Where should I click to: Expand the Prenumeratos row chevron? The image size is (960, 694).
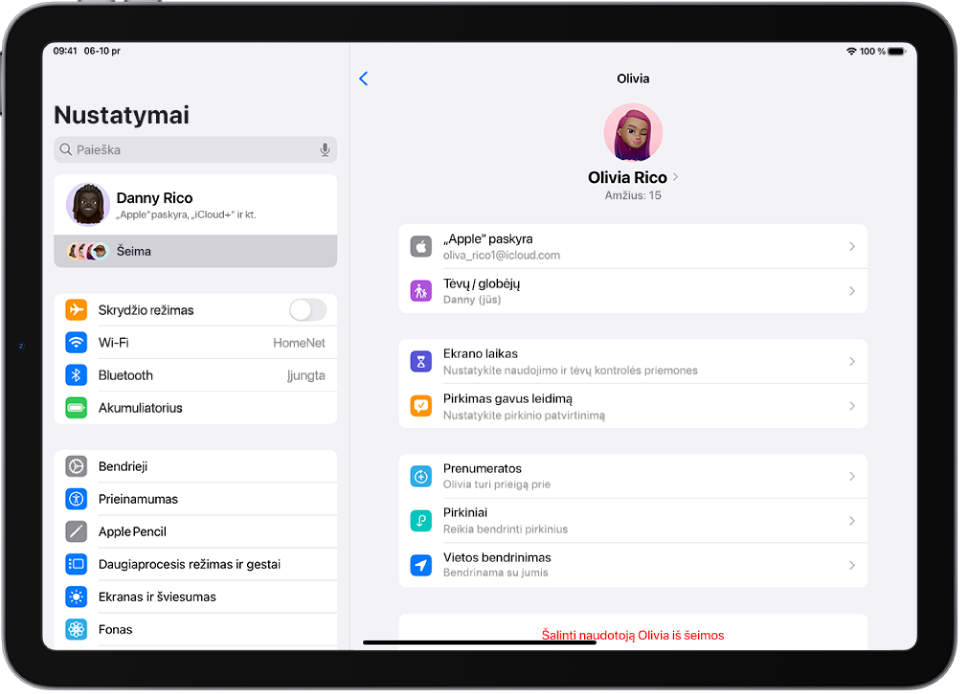[x=852, y=476]
